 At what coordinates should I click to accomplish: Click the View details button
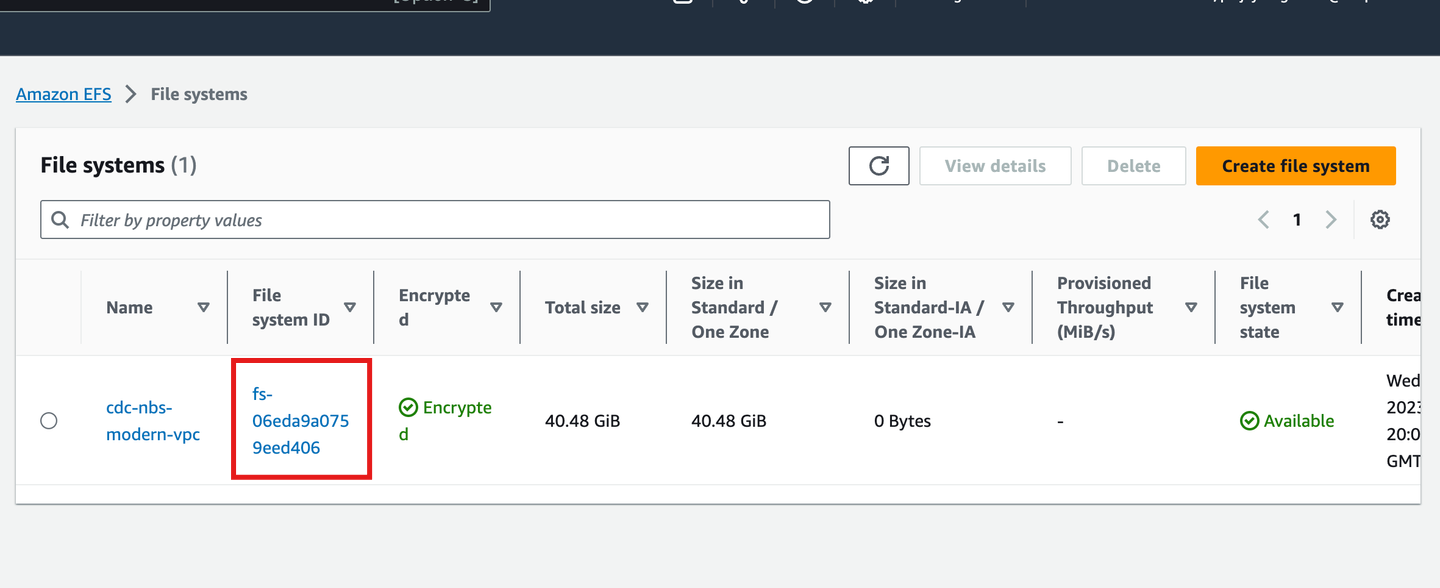pyautogui.click(x=995, y=165)
